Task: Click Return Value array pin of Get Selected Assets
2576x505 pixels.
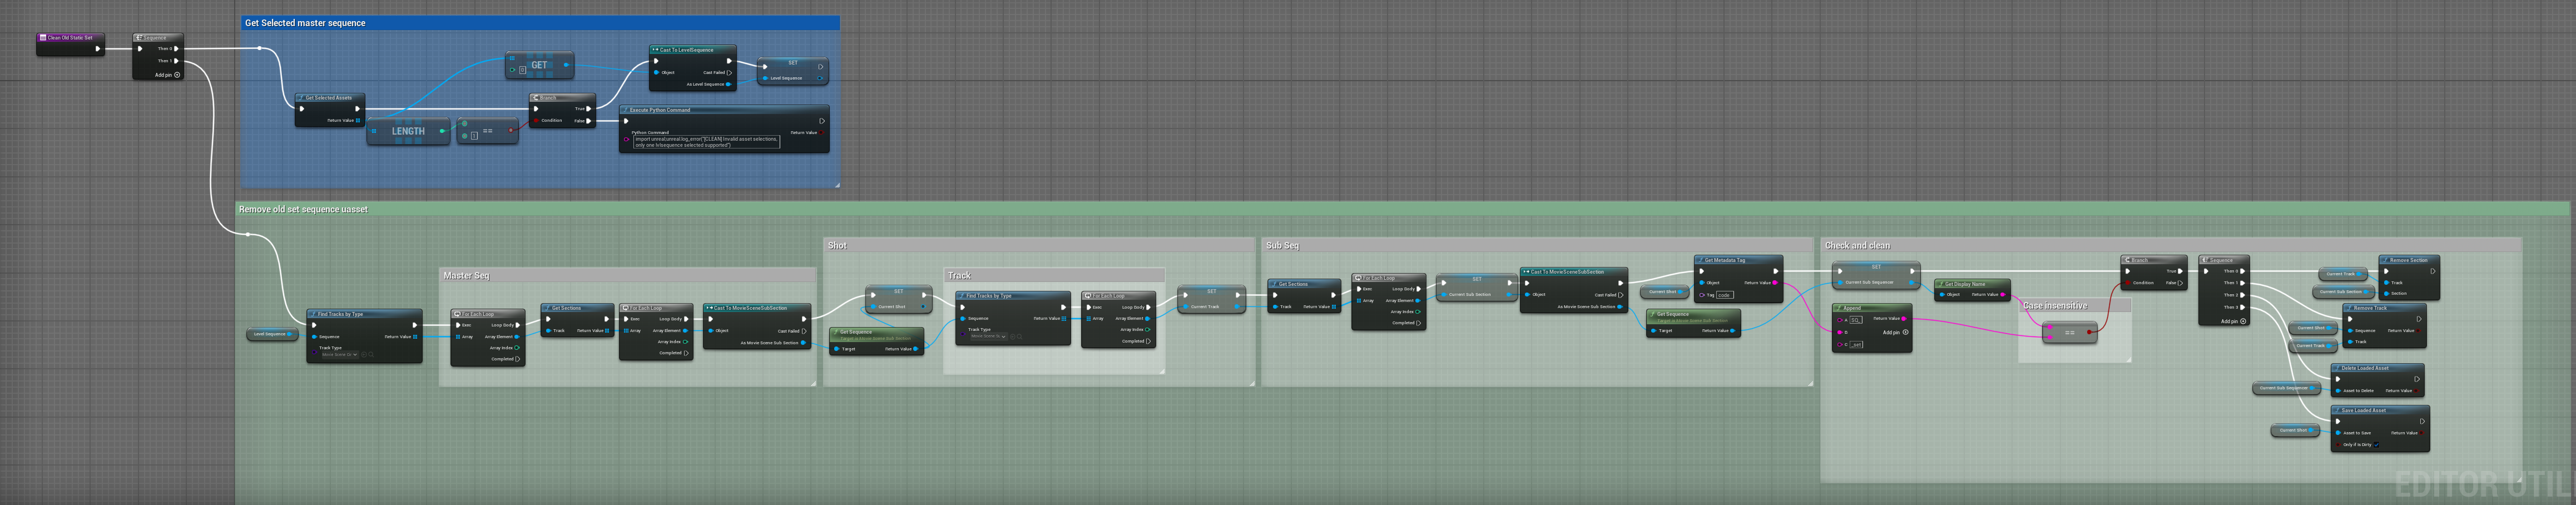Action: coord(358,120)
